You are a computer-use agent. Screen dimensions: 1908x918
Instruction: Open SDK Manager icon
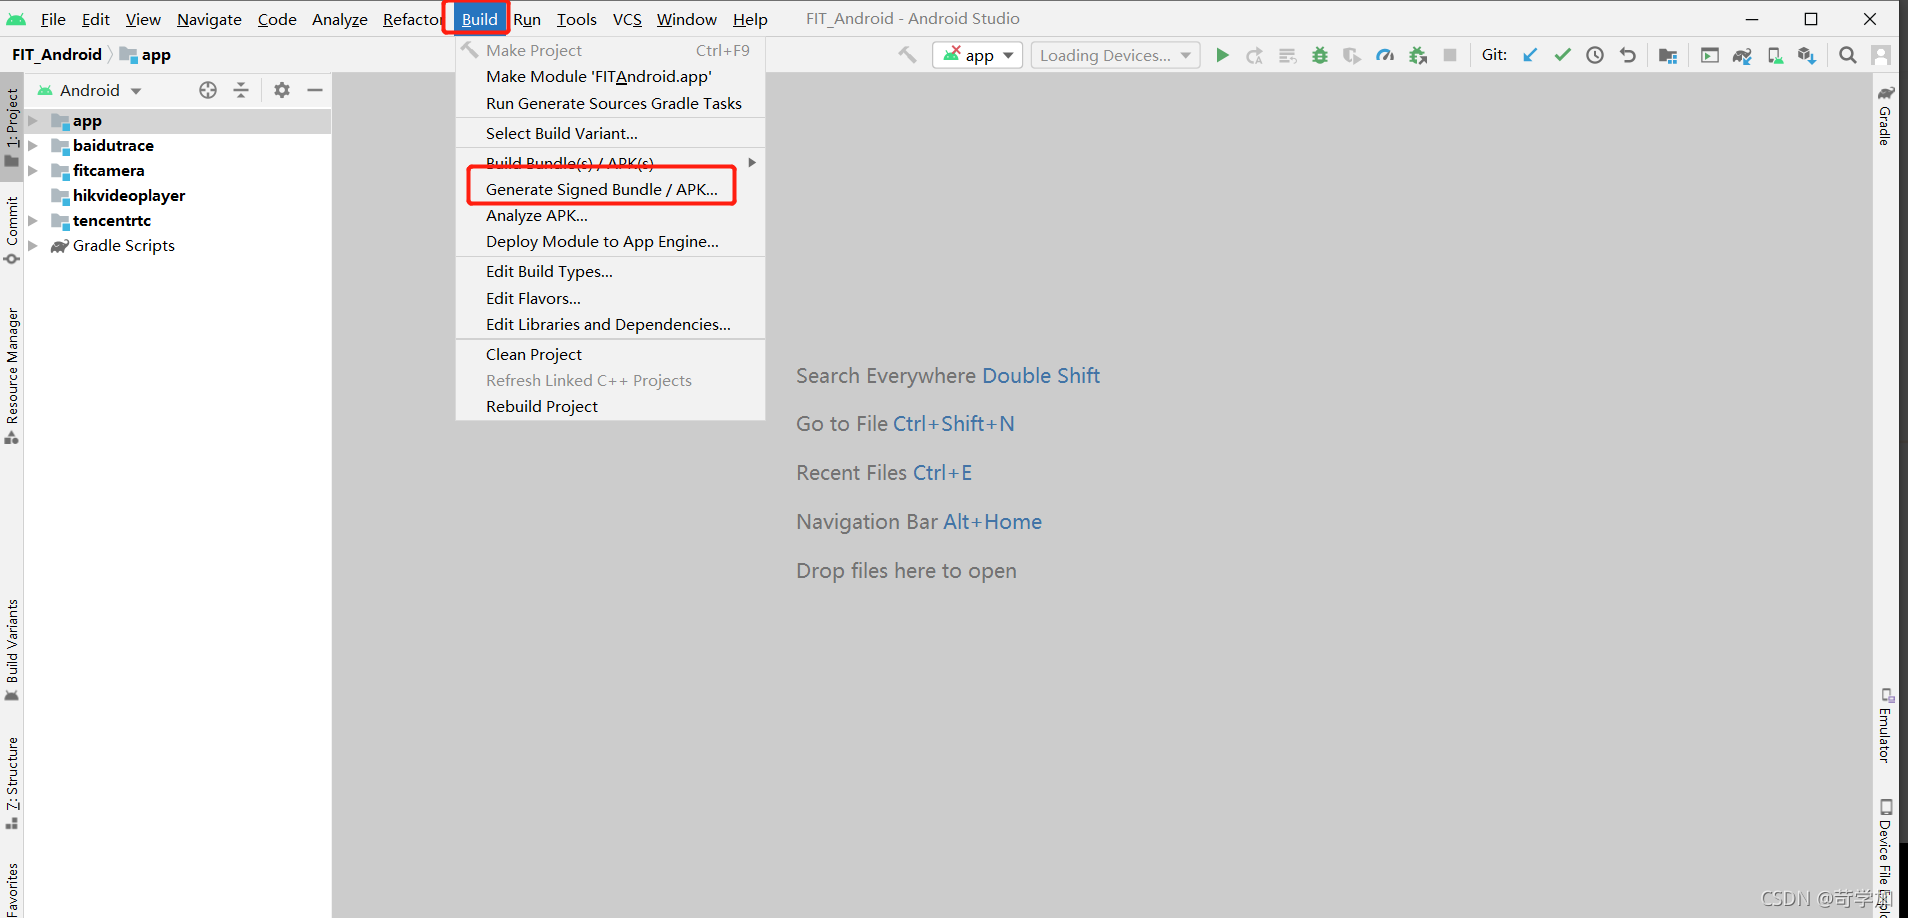point(1806,55)
